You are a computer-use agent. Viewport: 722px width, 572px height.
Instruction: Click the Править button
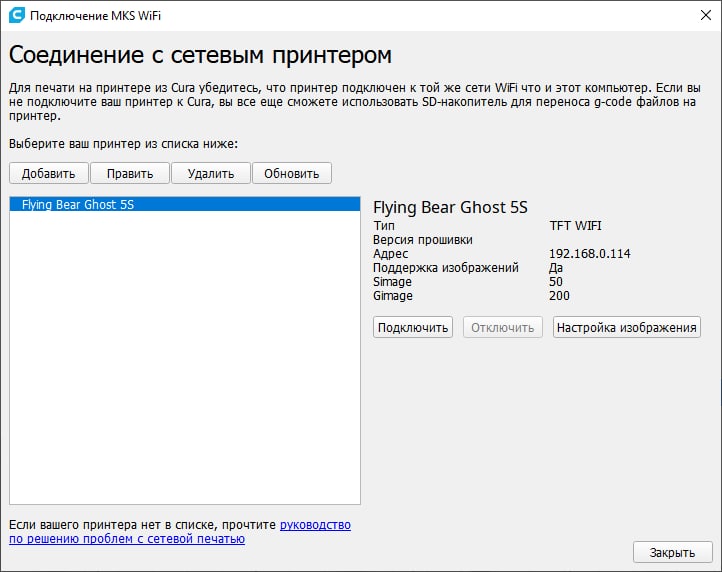click(x=130, y=173)
